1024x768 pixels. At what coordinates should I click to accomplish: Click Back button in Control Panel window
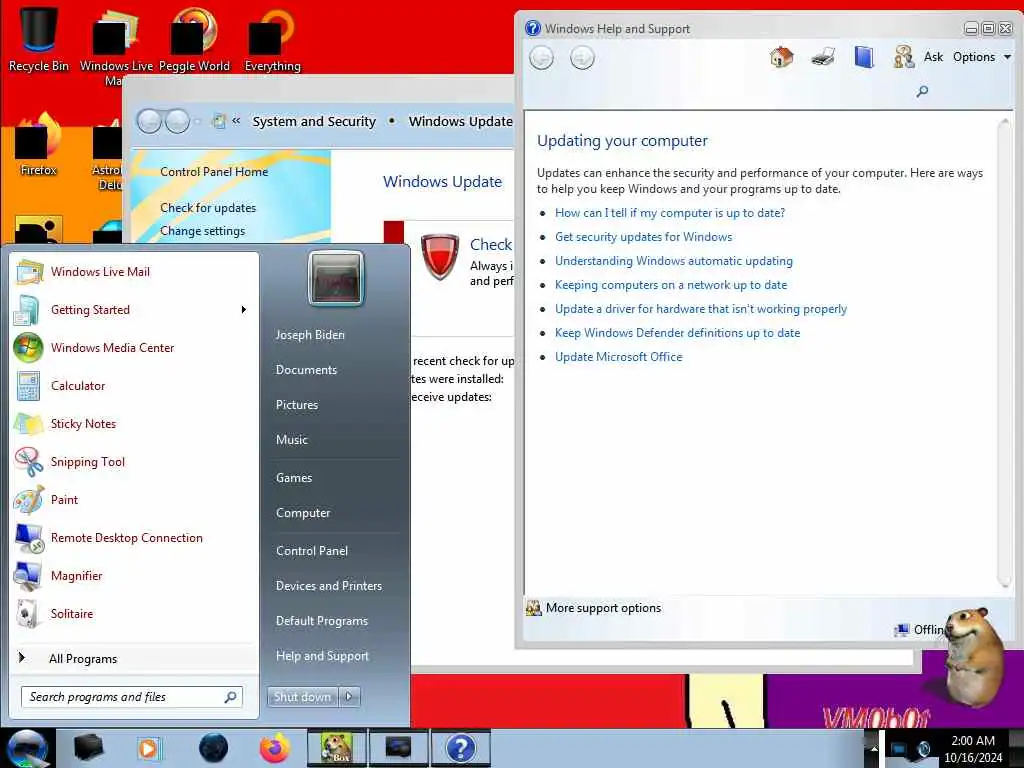(x=149, y=121)
